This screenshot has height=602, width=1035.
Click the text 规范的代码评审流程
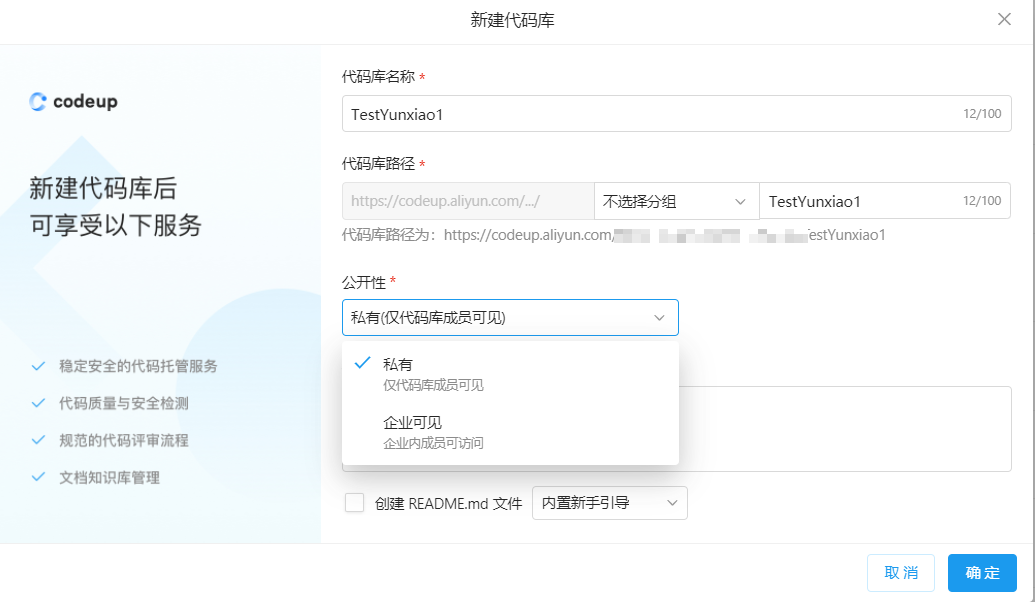[123, 440]
